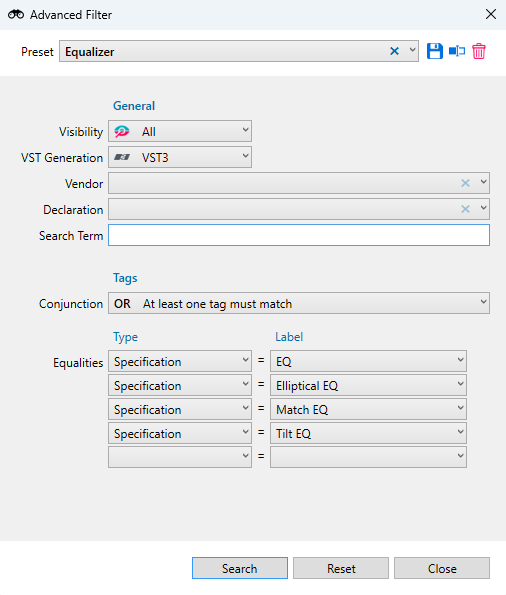Expand the Declaration dropdown list
Viewport: 506px width, 595px height.
pos(483,208)
